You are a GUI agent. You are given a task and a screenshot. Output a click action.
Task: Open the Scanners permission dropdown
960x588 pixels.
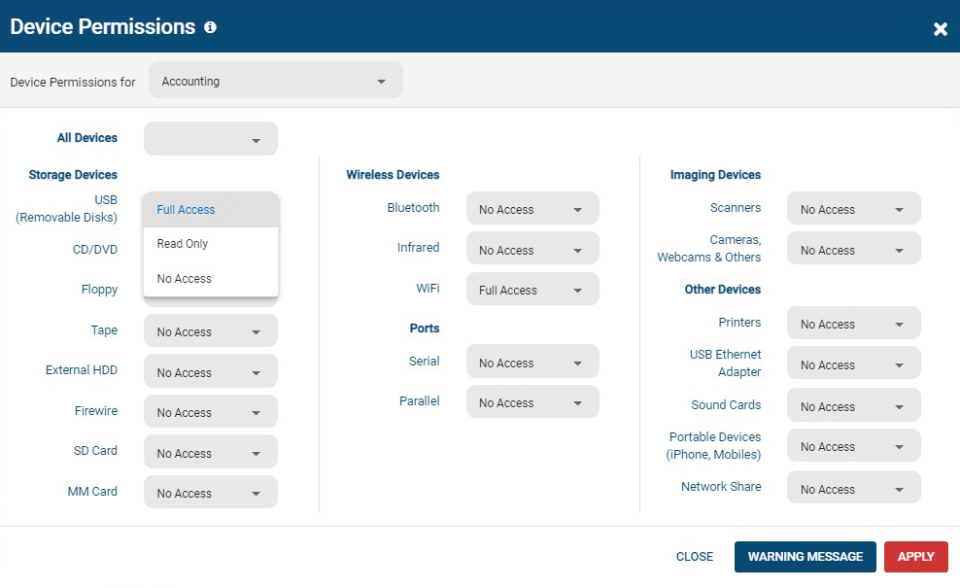click(x=853, y=208)
